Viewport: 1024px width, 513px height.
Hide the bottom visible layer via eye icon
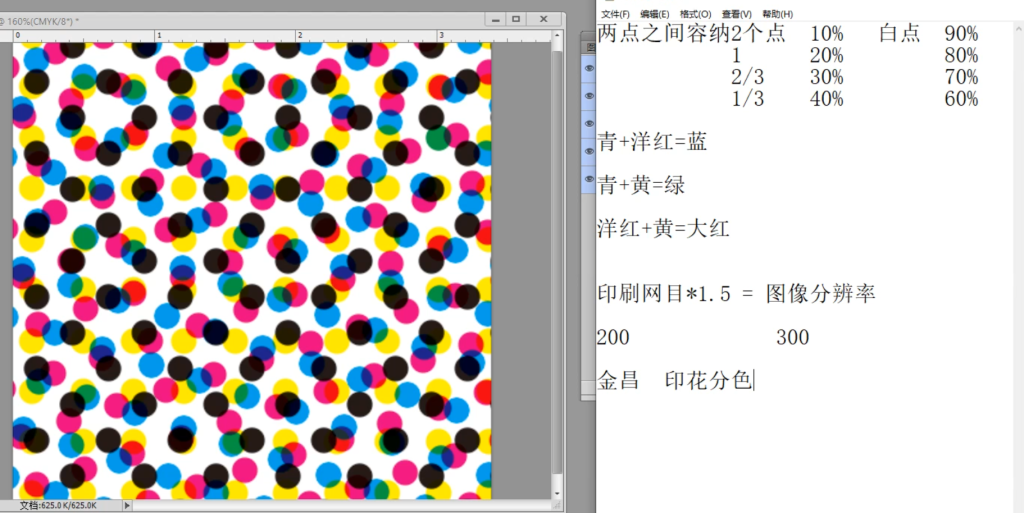tap(589, 180)
